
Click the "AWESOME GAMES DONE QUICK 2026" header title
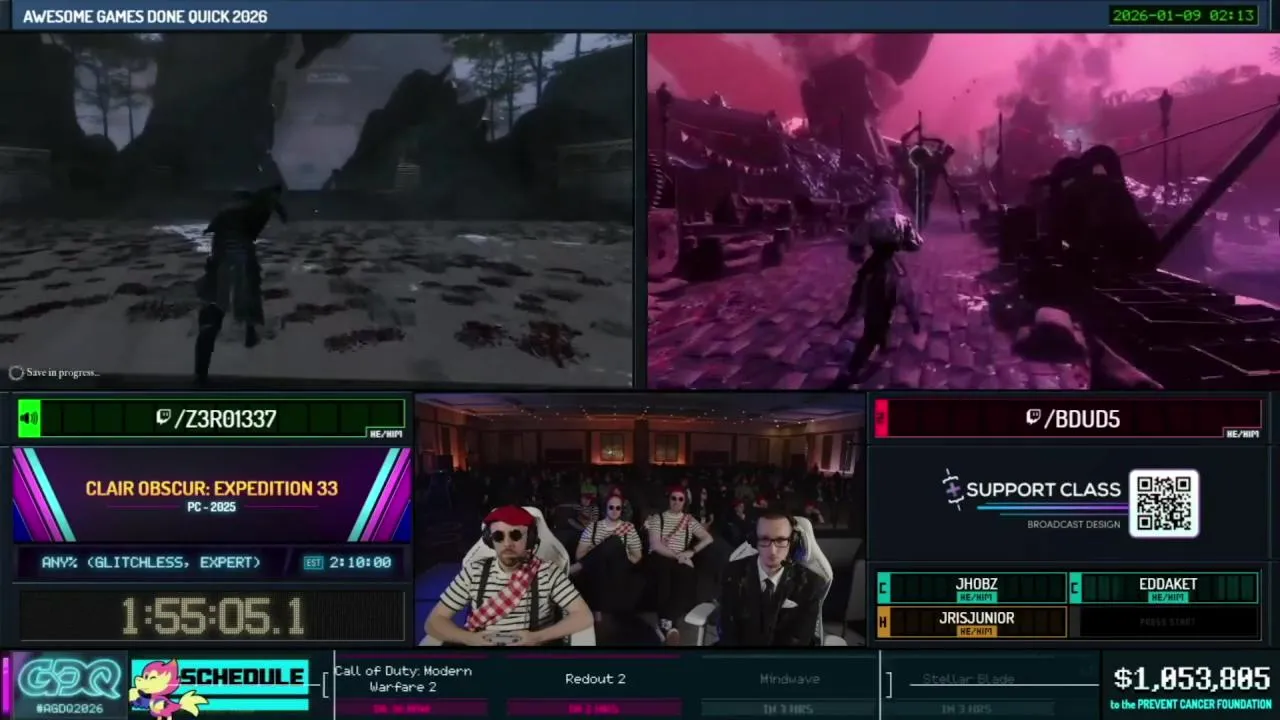[x=145, y=16]
